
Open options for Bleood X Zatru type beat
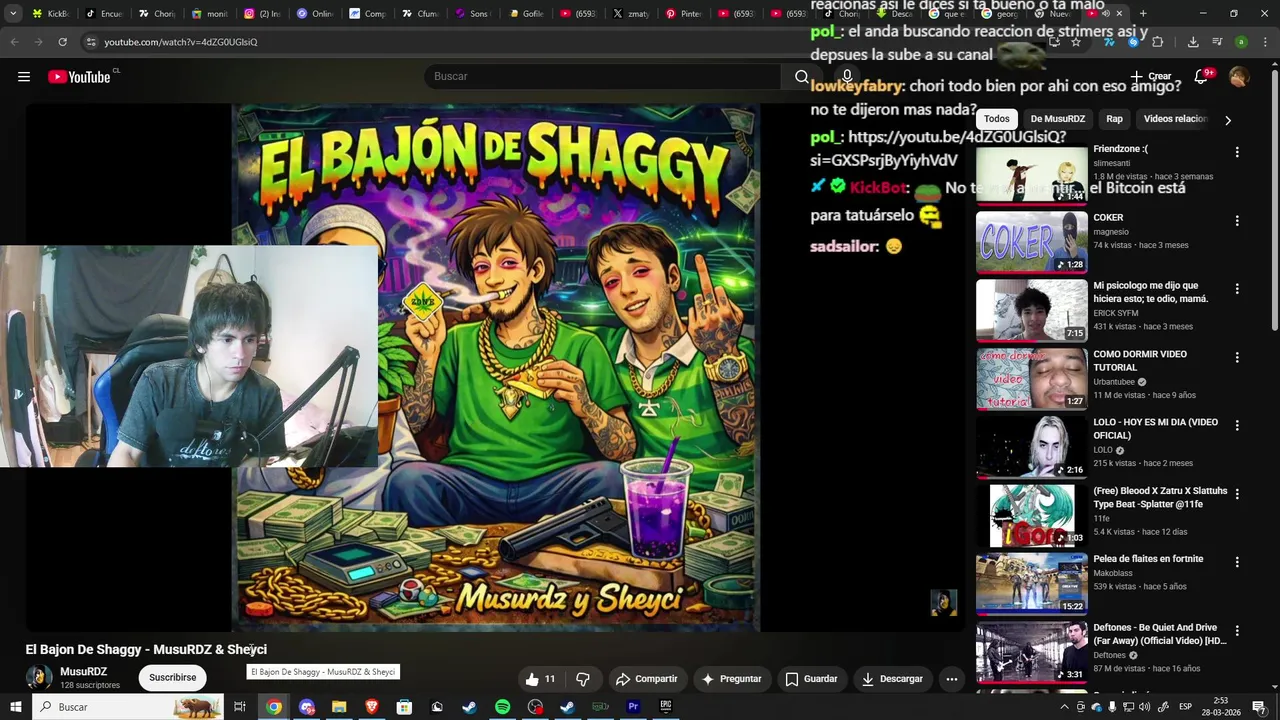coord(1237,494)
